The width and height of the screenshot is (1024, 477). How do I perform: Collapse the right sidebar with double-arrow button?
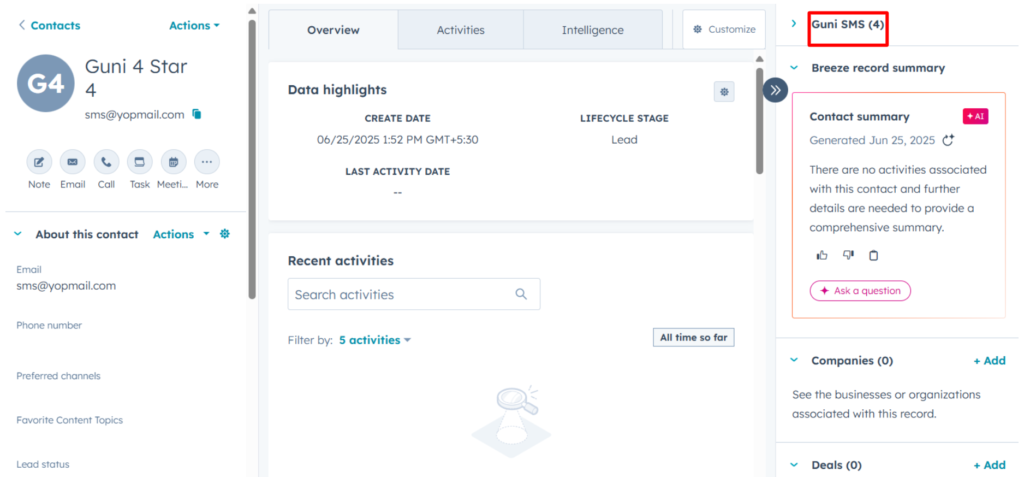[x=775, y=90]
